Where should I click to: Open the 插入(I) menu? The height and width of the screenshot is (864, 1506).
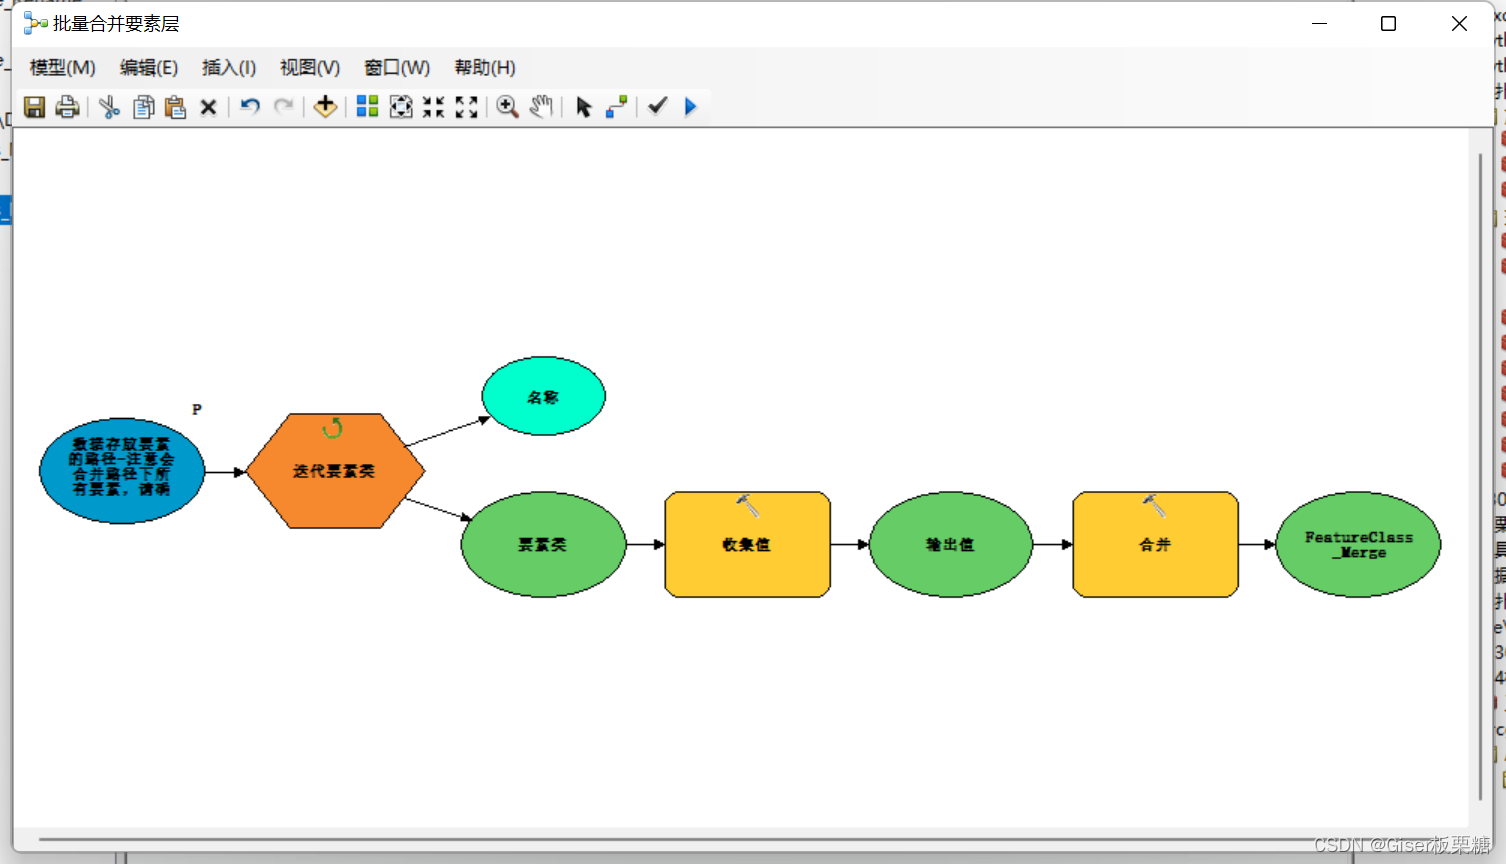[x=229, y=67]
